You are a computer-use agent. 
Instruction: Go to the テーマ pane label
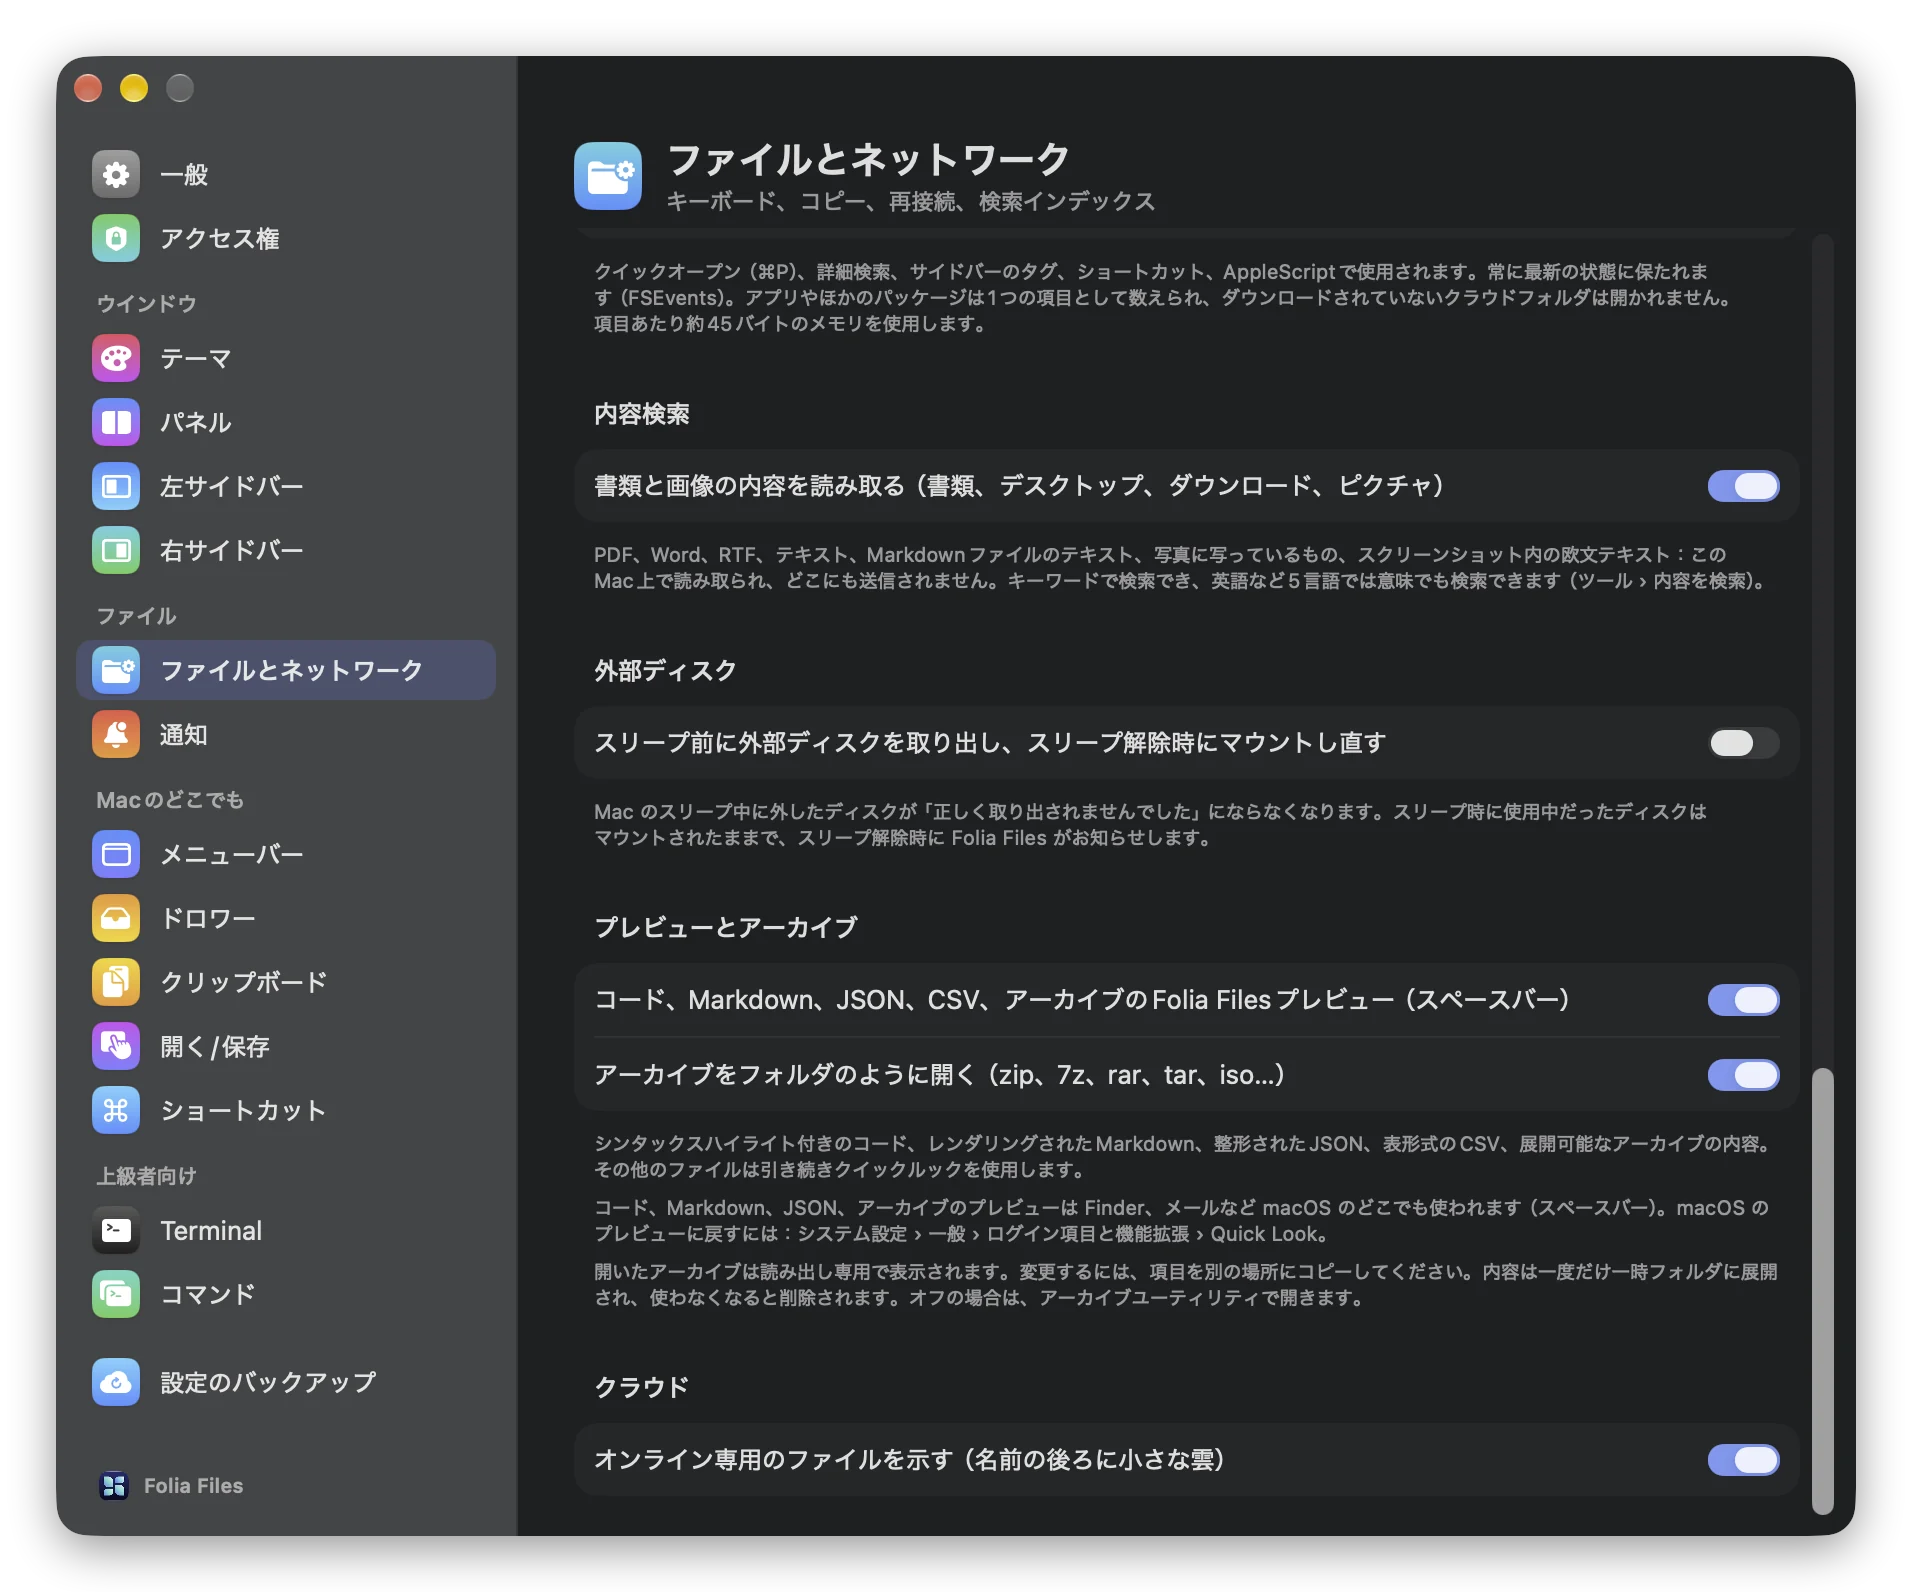pos(196,359)
